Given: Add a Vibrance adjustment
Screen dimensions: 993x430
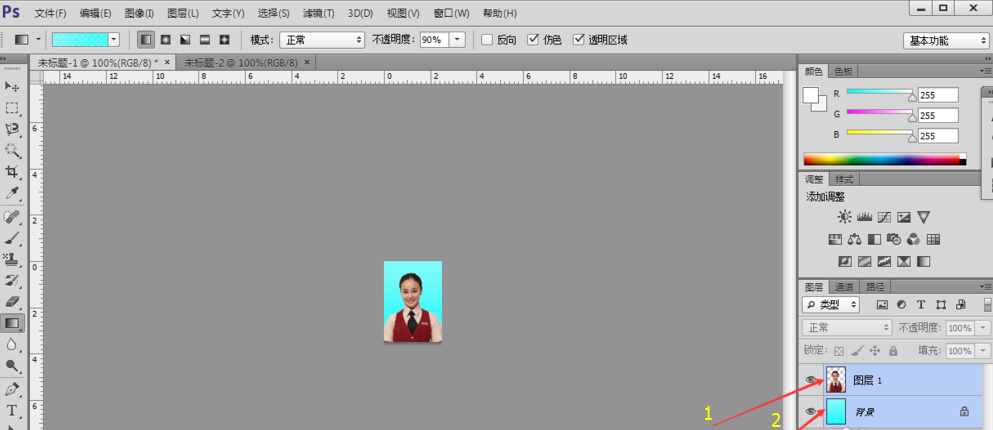Looking at the screenshot, I should (x=923, y=217).
